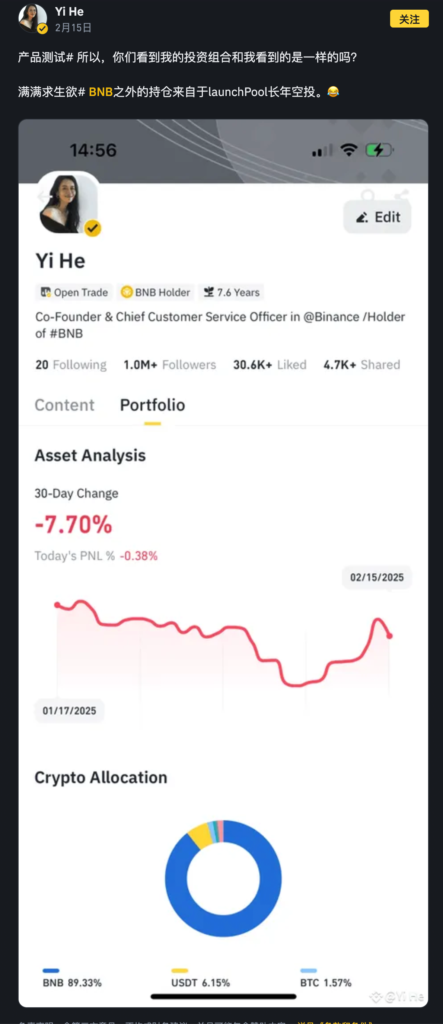This screenshot has width=443, height=1024.
Task: Click the 关注 follow button
Action: click(409, 19)
